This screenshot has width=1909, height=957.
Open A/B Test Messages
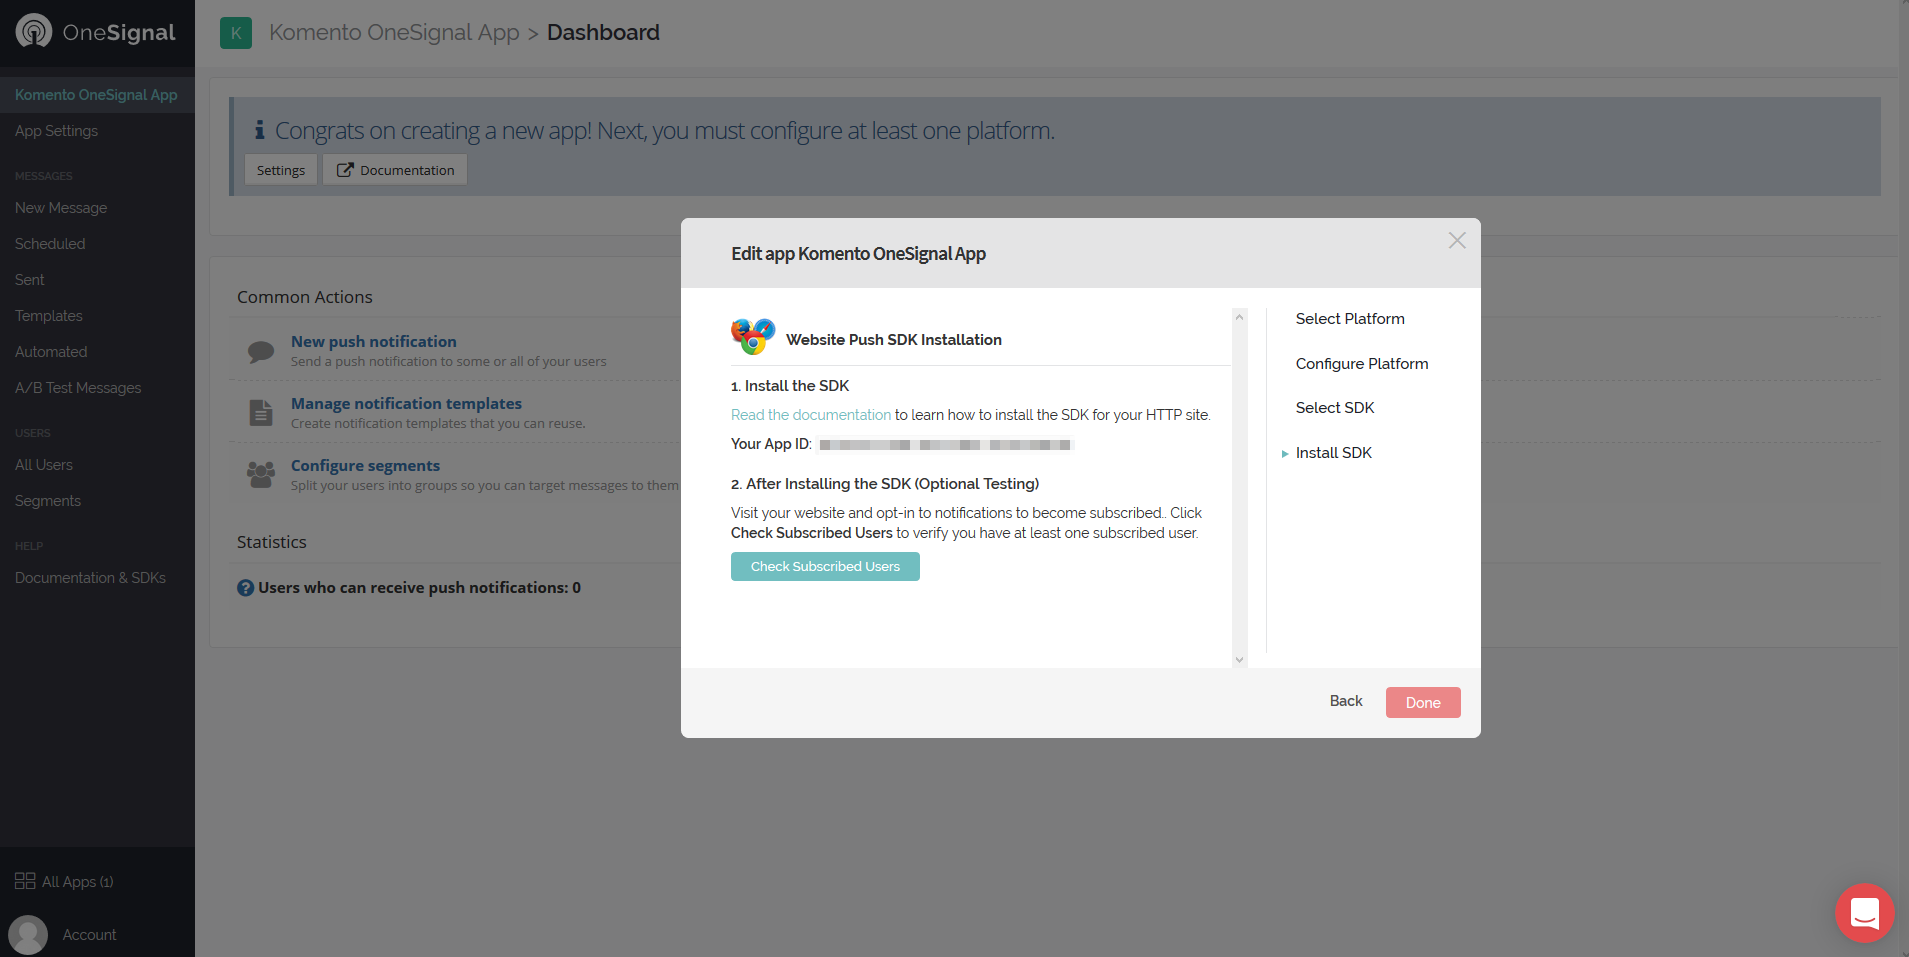coord(78,388)
